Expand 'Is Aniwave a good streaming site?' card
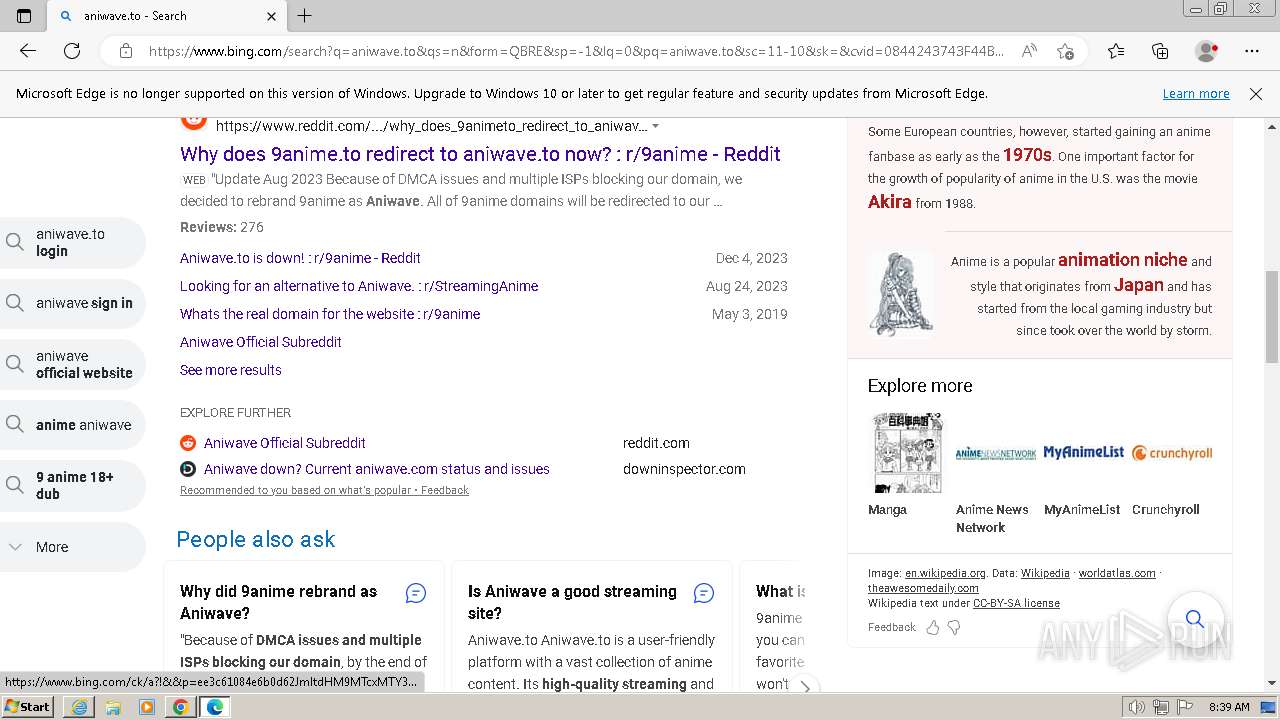The width and height of the screenshot is (1280, 720). [572, 602]
